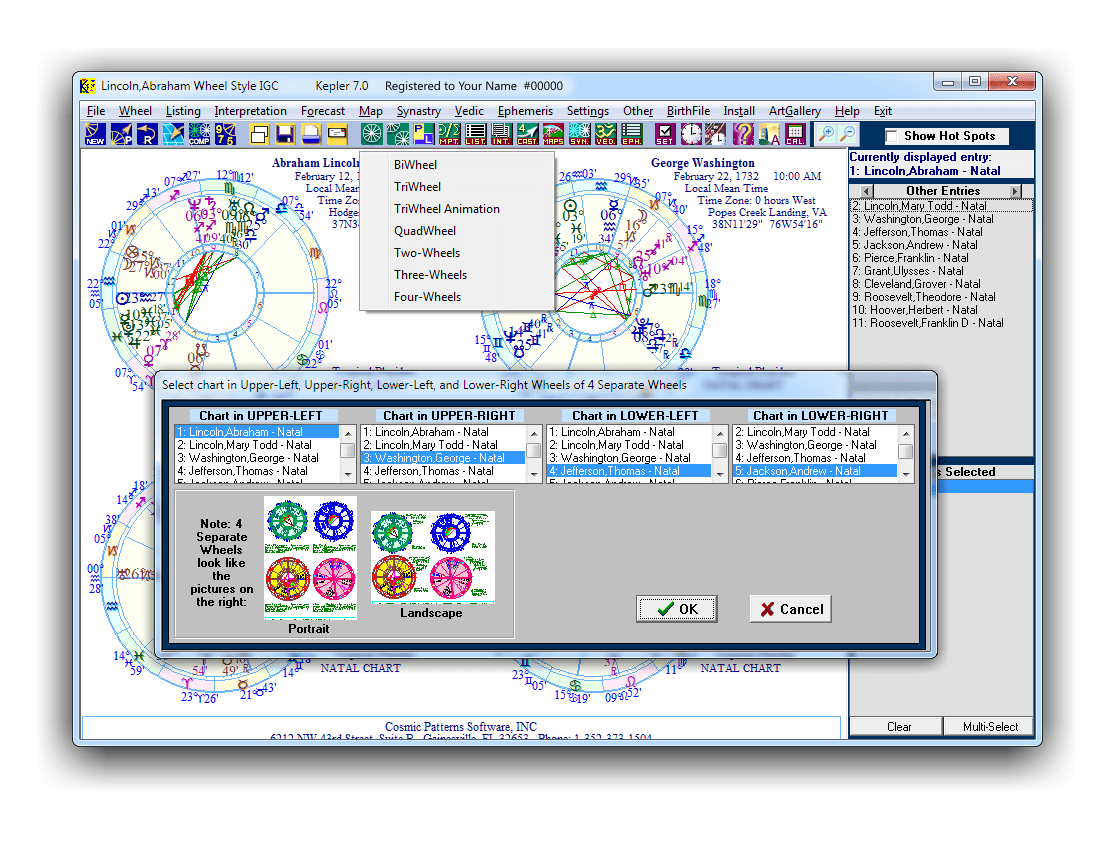This screenshot has width=1112, height=856.
Task: Click the CAST forecast toolbar icon
Action: click(x=527, y=134)
